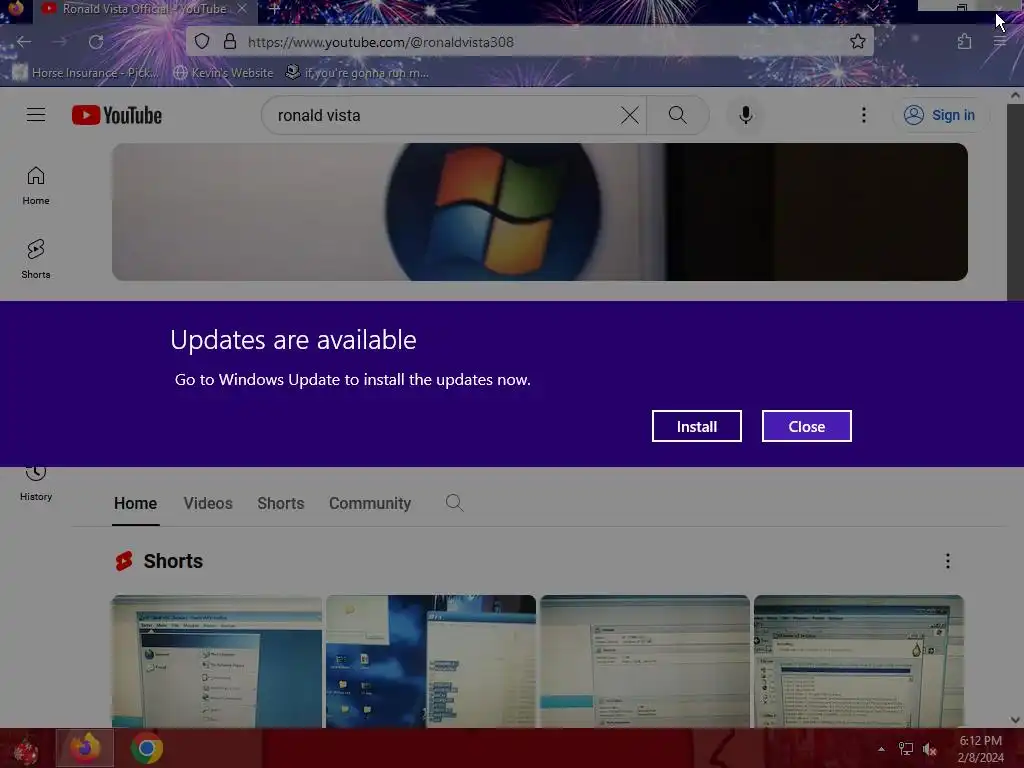View site info via padlock icon

[x=230, y=42]
